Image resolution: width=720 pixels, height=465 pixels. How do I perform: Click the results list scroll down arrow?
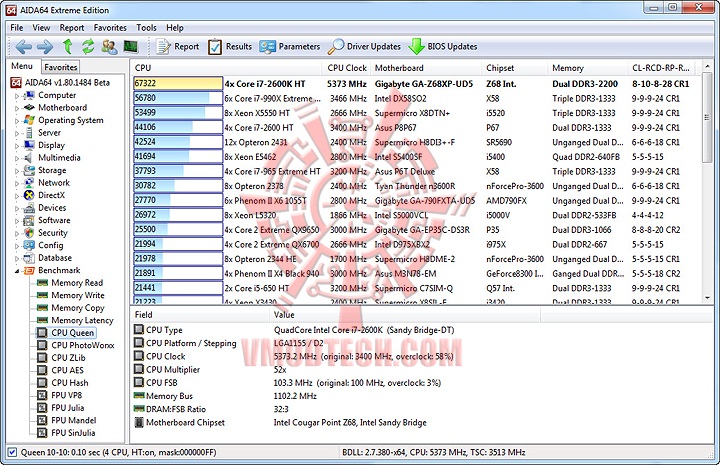[707, 297]
